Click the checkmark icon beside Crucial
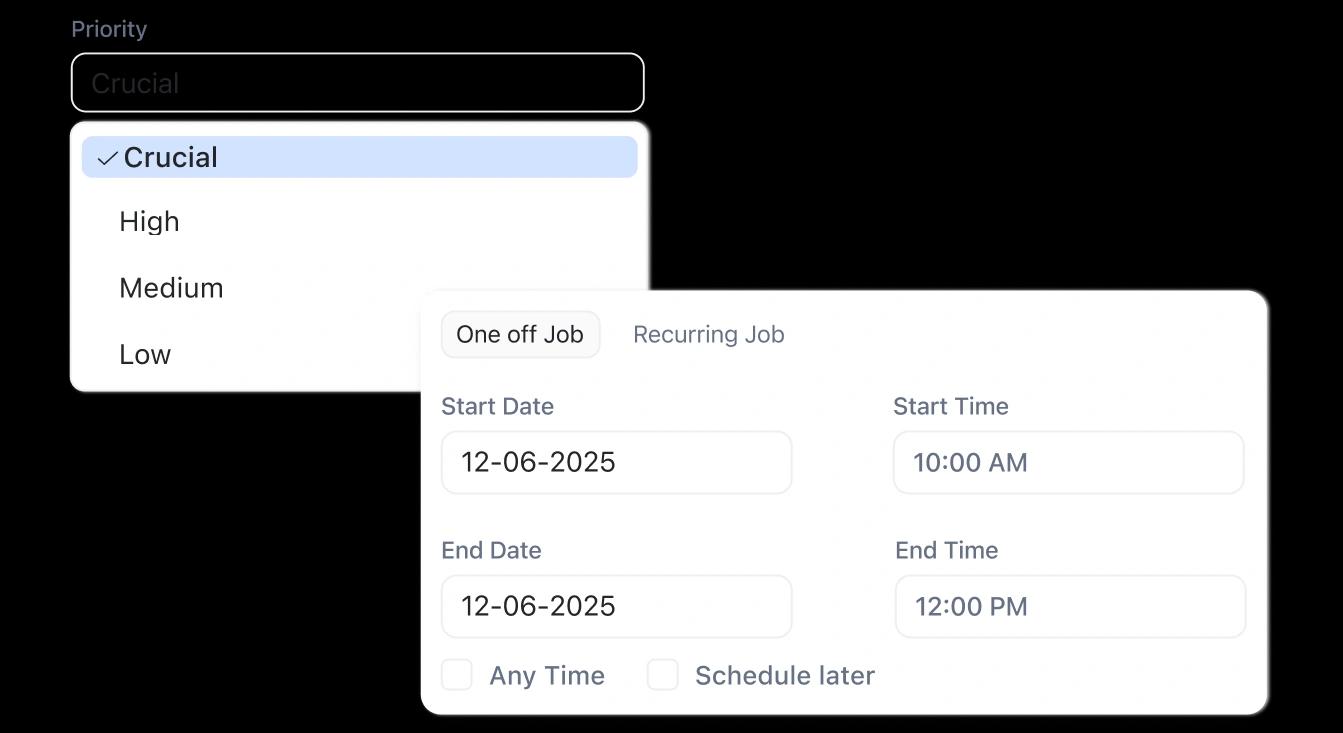Screen dimensions: 1343x733 click(107, 158)
